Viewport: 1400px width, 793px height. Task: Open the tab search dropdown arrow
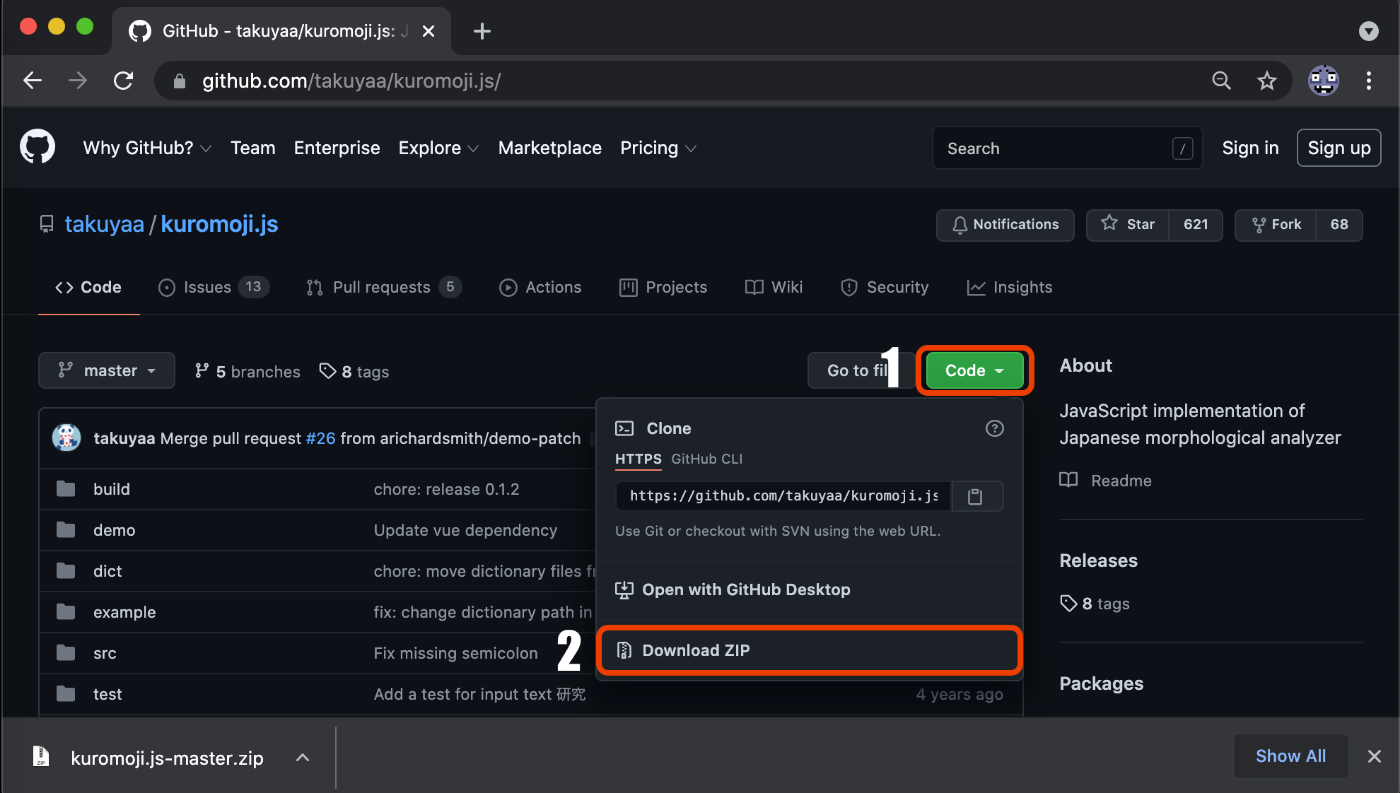coord(1369,31)
